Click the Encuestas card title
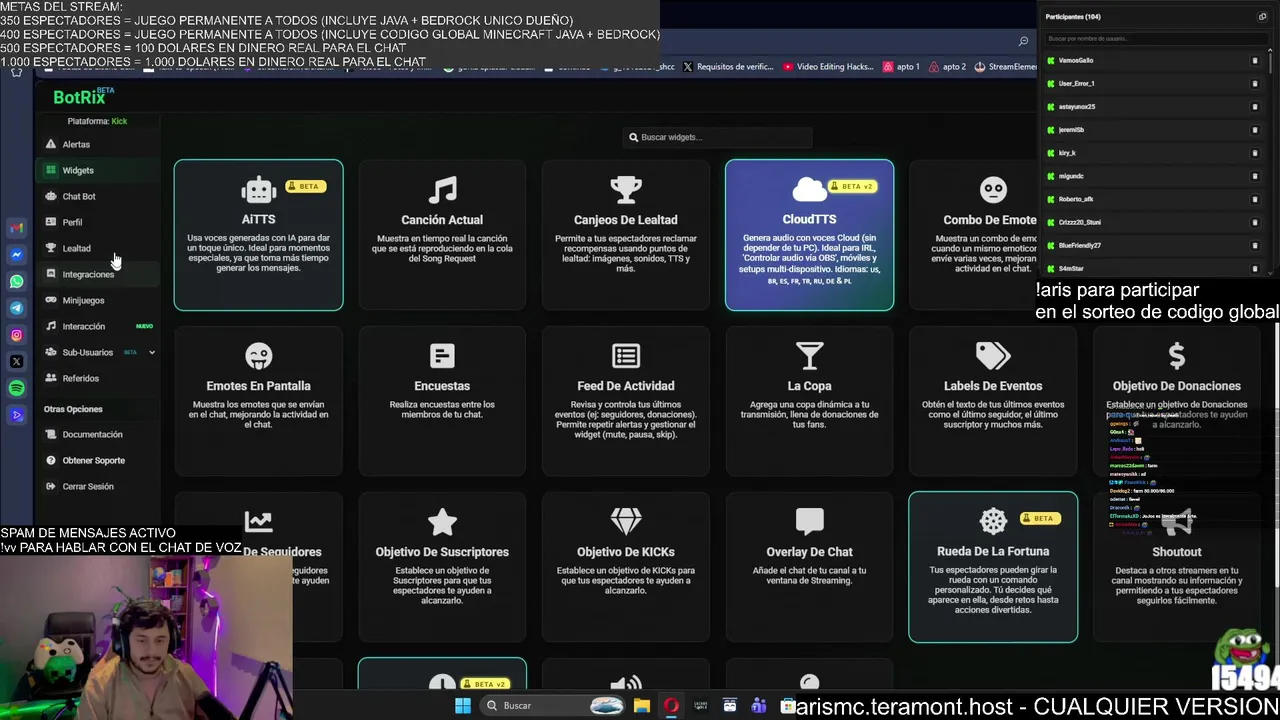1280x720 pixels. point(442,386)
